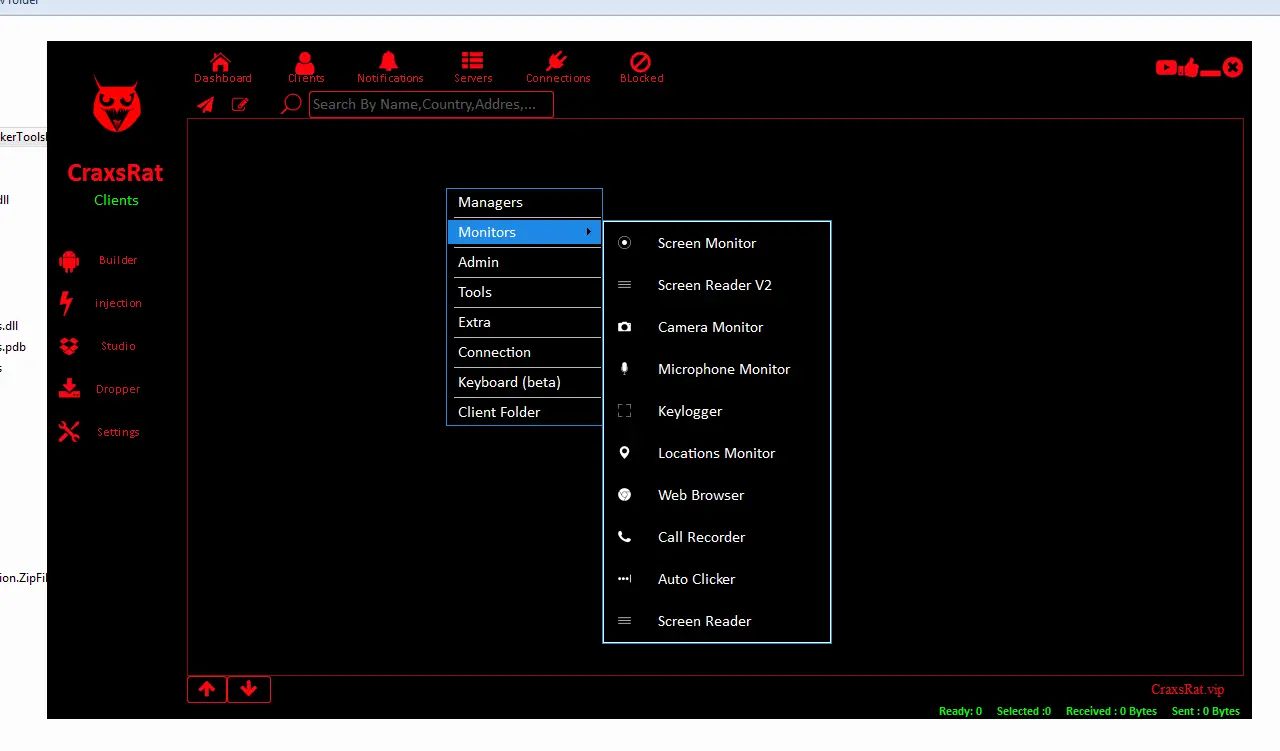The width and height of the screenshot is (1280, 751).
Task: Click the CraxsRat owl logo
Action: [x=116, y=104]
